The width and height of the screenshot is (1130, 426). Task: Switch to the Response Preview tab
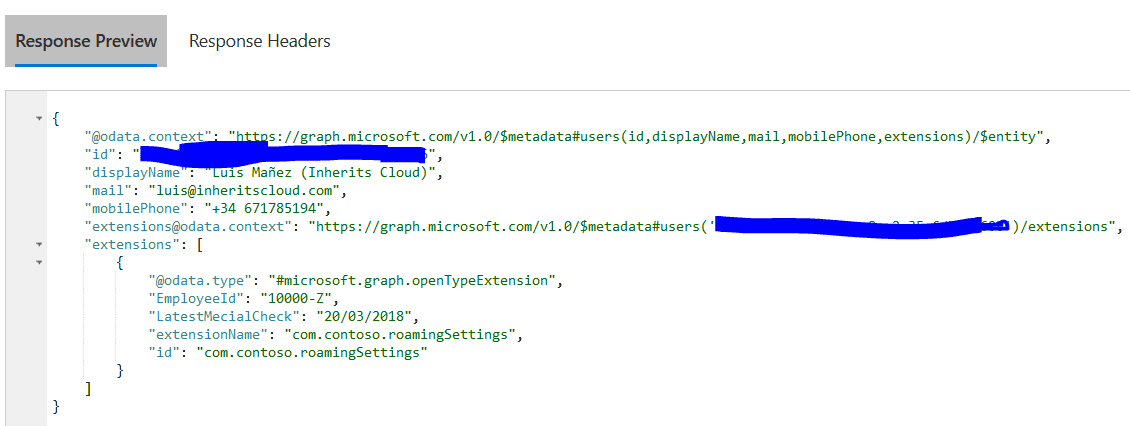tap(86, 41)
